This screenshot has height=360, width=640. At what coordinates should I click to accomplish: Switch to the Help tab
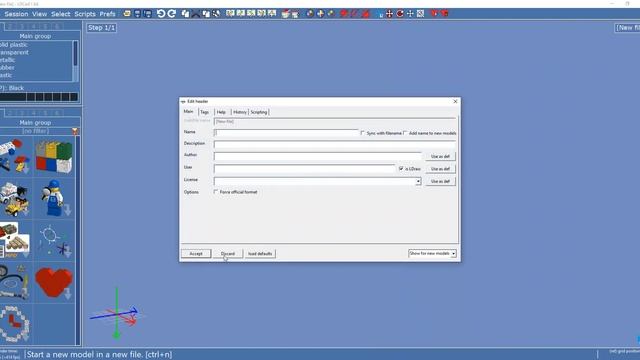[221, 112]
